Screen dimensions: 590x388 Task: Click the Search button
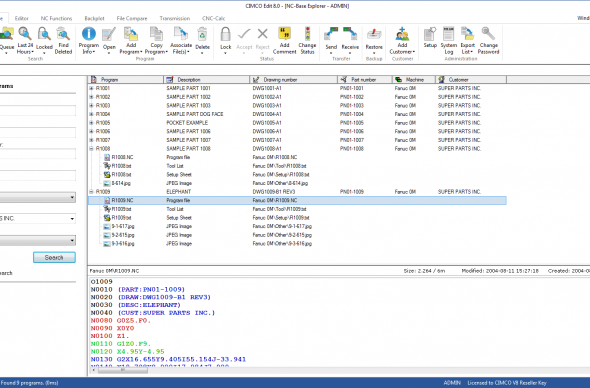click(x=54, y=257)
